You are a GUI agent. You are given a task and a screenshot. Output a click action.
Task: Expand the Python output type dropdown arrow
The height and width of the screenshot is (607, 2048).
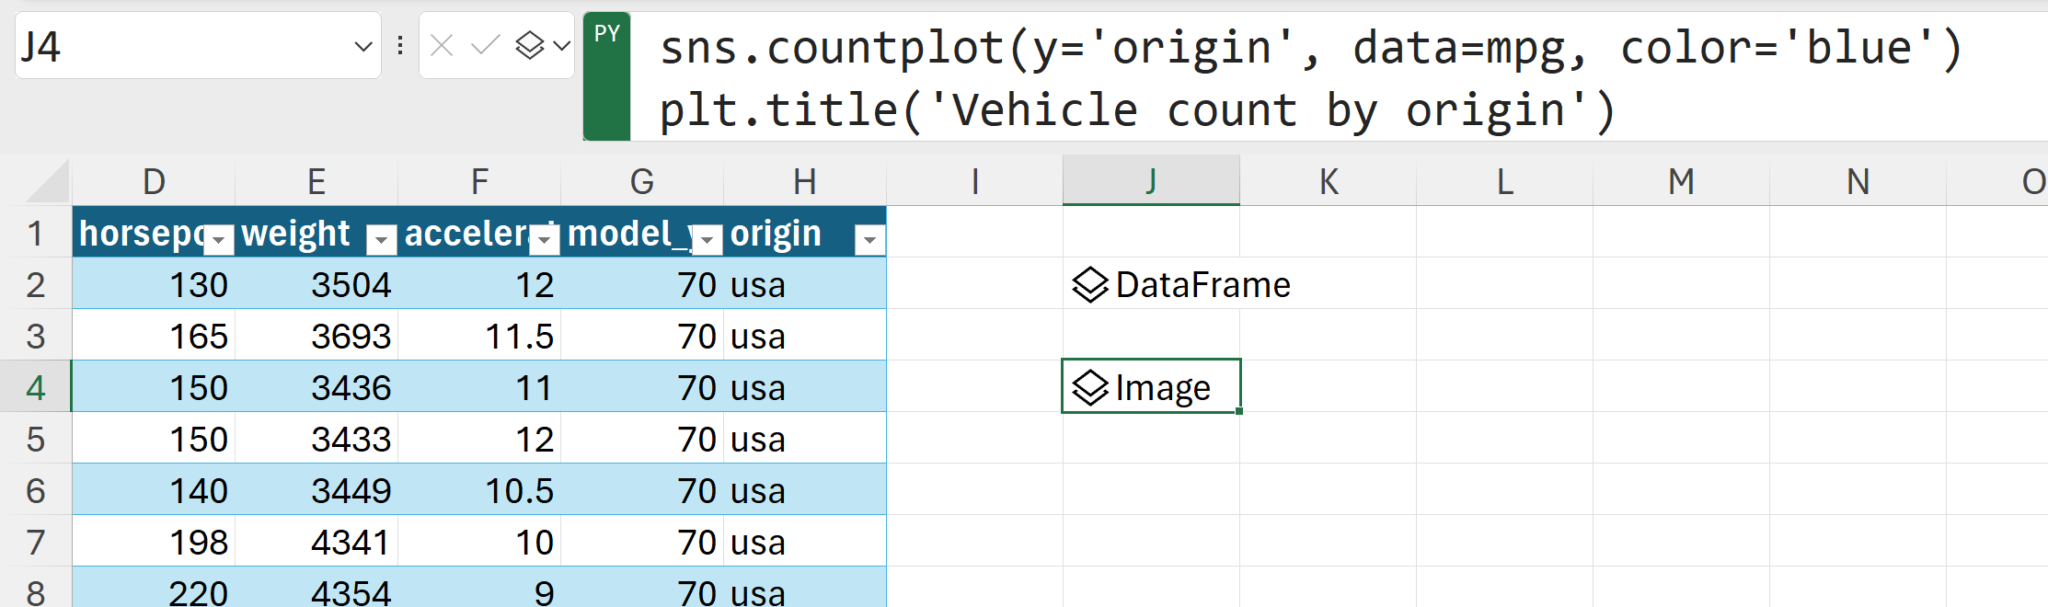(x=561, y=45)
